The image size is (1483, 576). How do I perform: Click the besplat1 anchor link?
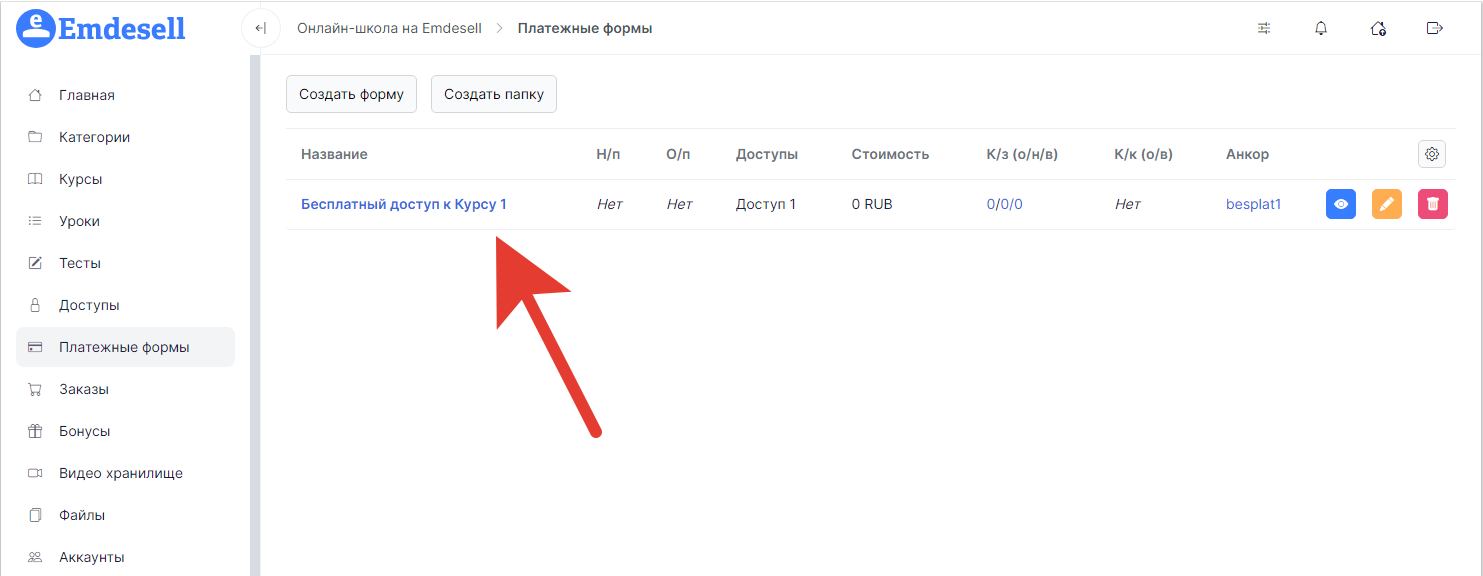pyautogui.click(x=1253, y=204)
